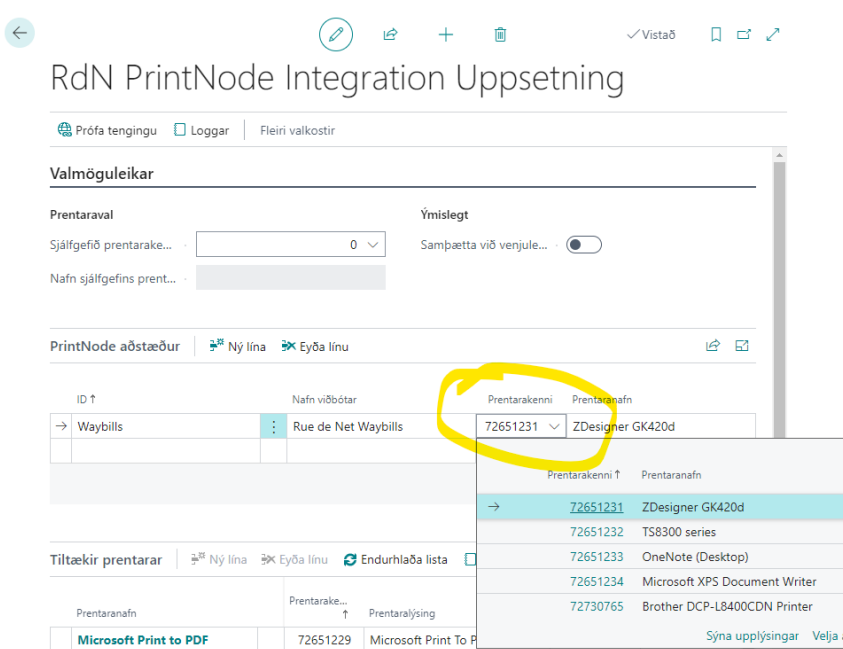Click the three-dot menu on Waybills row
The width and height of the screenshot is (843, 649).
pyautogui.click(x=273, y=426)
